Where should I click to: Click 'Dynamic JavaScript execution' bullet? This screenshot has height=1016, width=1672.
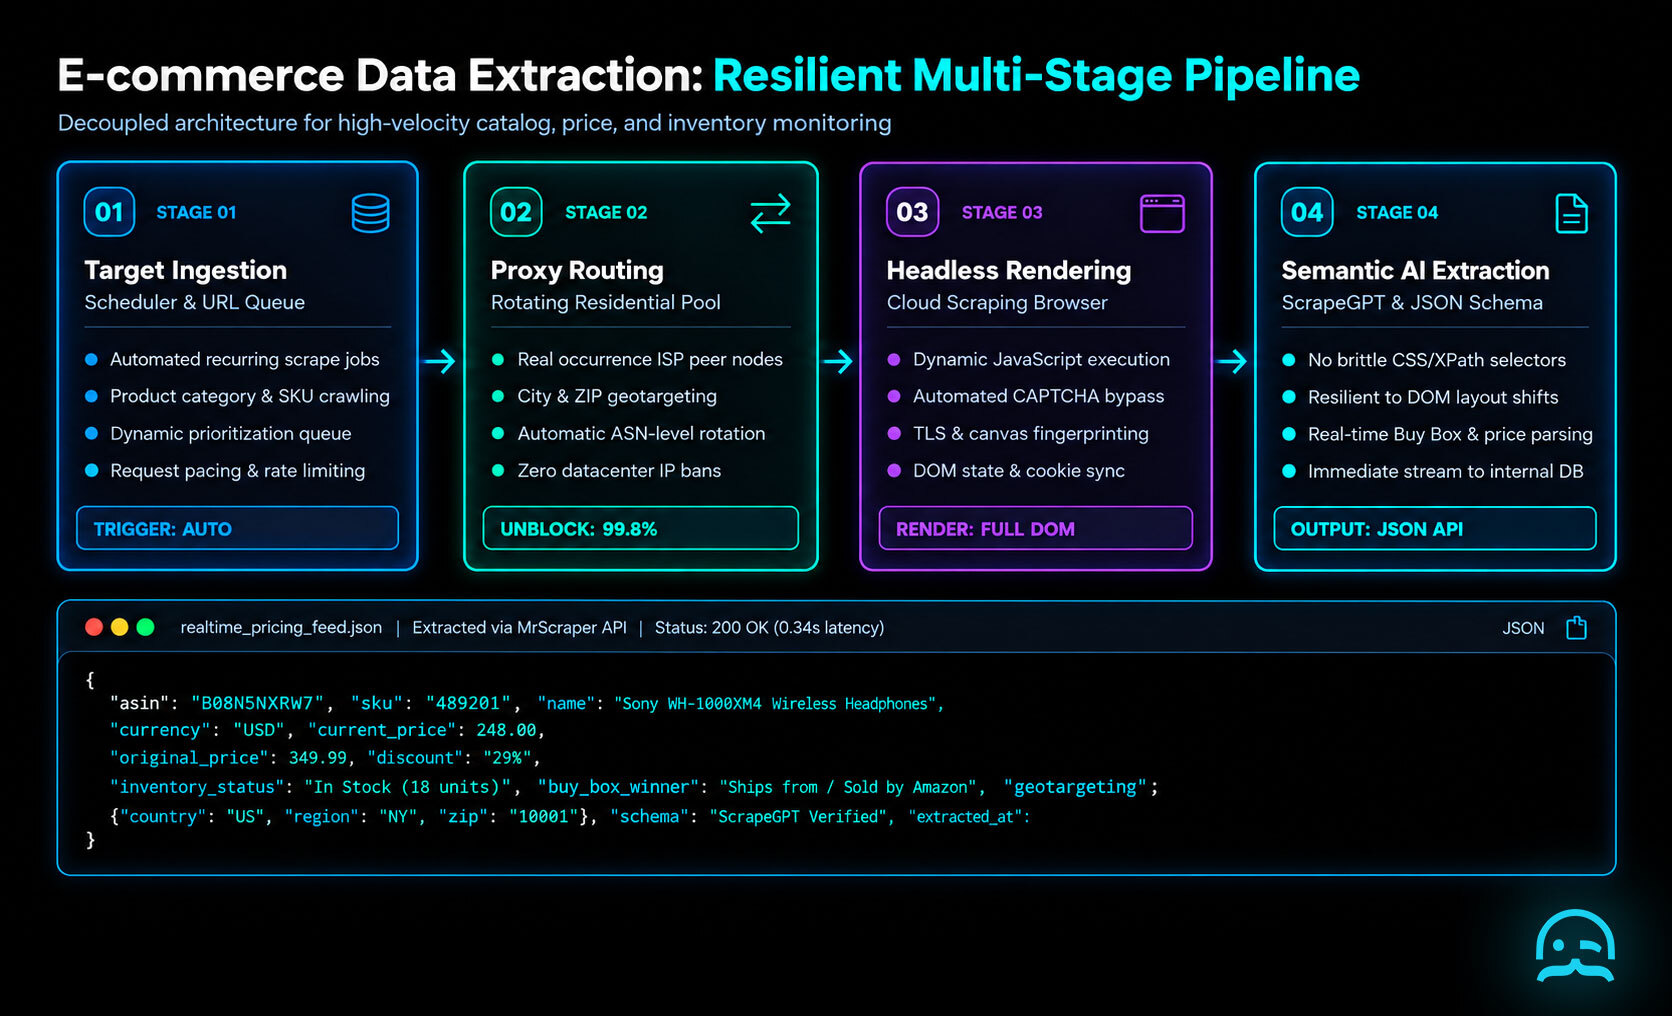(1041, 359)
